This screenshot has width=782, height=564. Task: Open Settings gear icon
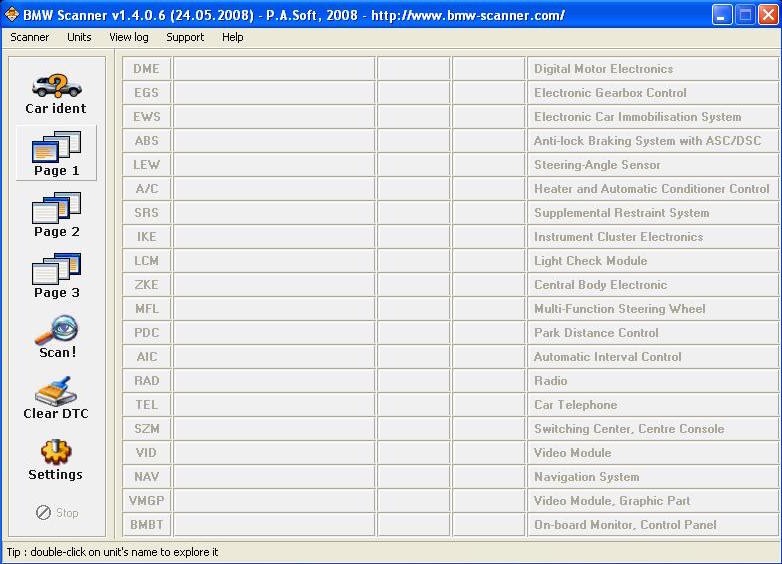[x=56, y=452]
